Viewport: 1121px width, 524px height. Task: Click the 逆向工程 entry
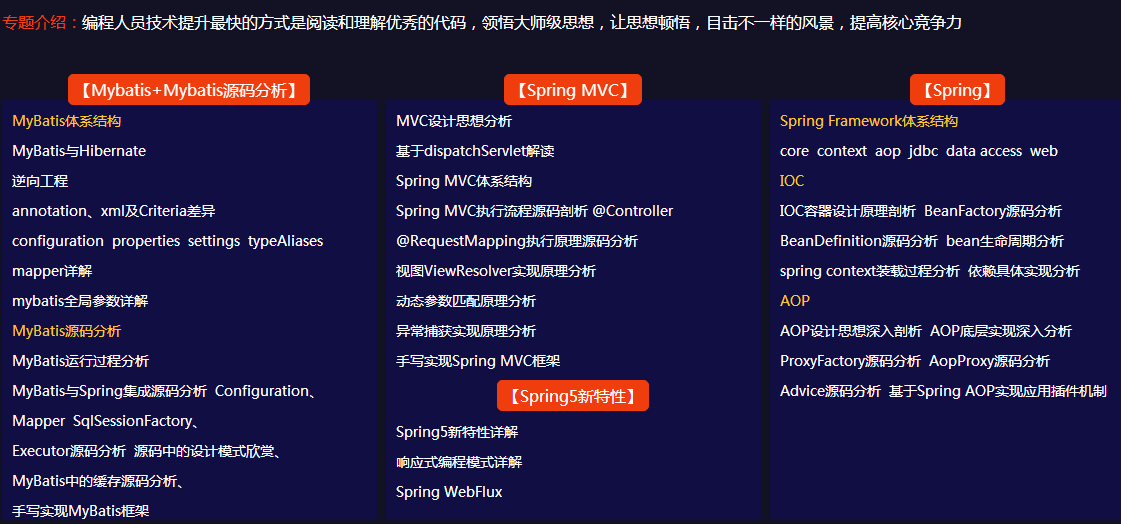pos(40,182)
